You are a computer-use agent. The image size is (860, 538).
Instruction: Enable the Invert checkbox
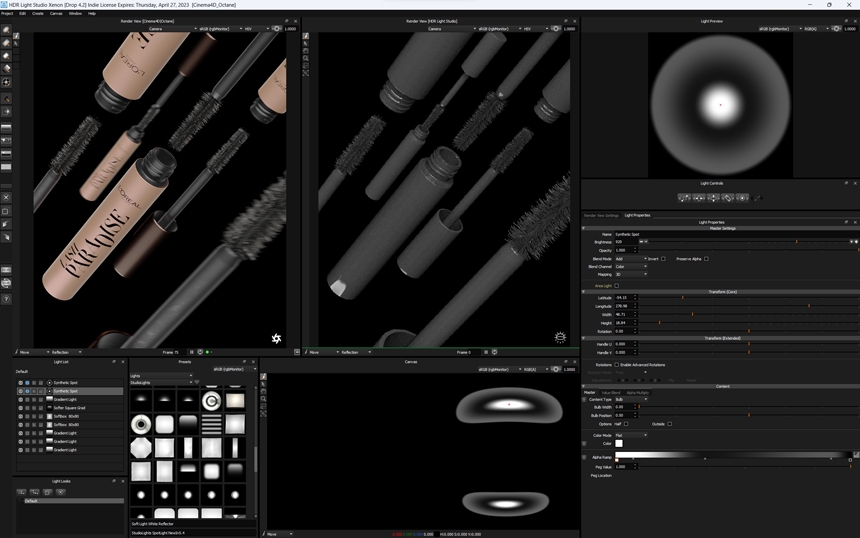click(x=663, y=259)
